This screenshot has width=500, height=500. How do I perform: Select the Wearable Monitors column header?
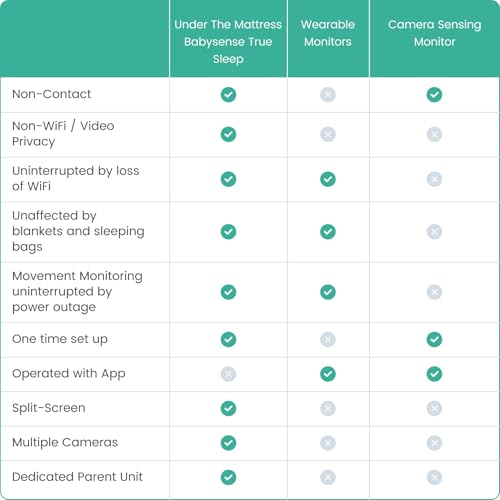(328, 33)
